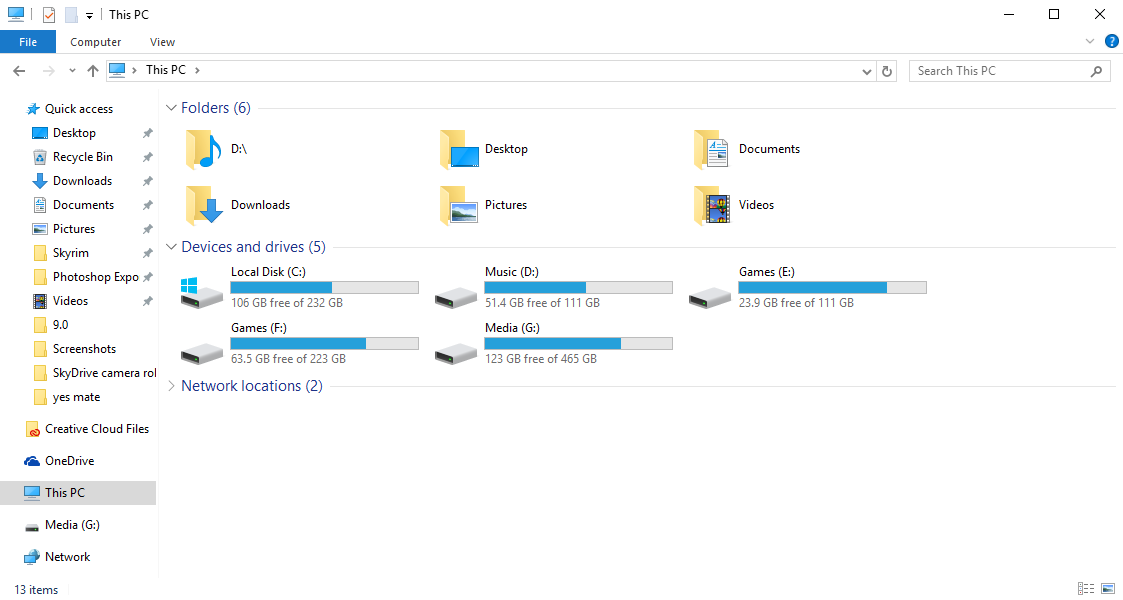Switch to Details view icon in status bar
The width and height of the screenshot is (1123, 600).
pyautogui.click(x=1086, y=589)
